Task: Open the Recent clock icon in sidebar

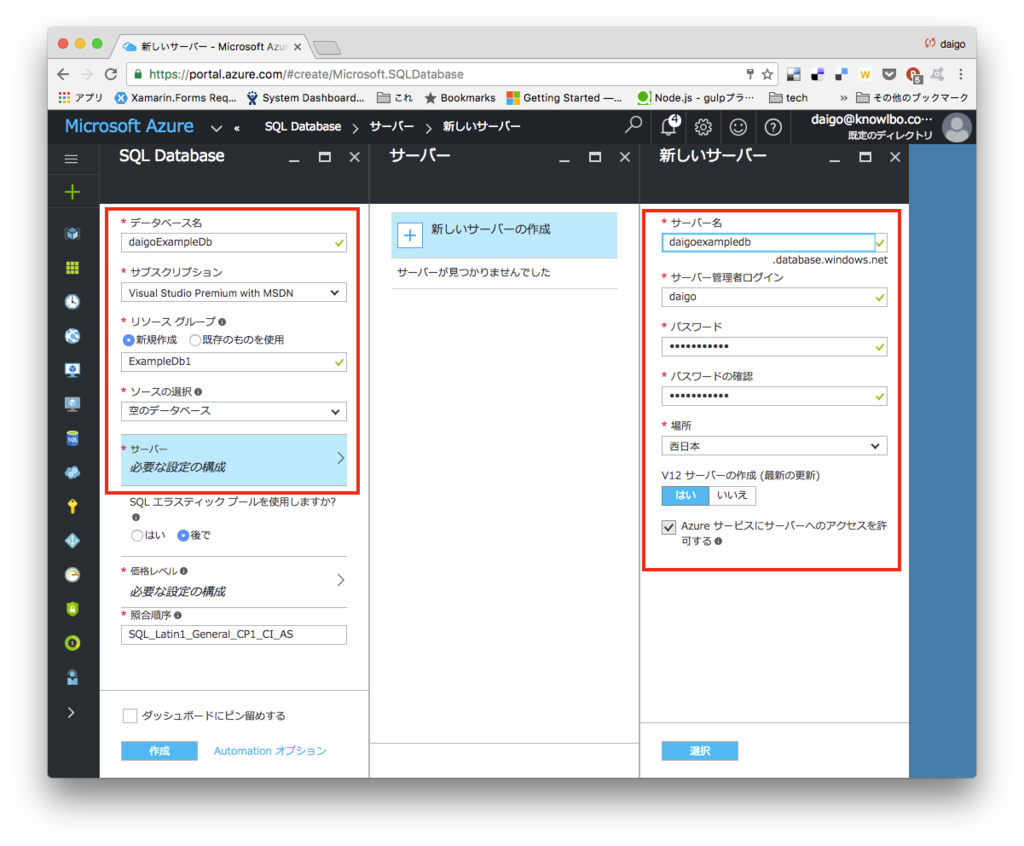Action: pyautogui.click(x=72, y=302)
